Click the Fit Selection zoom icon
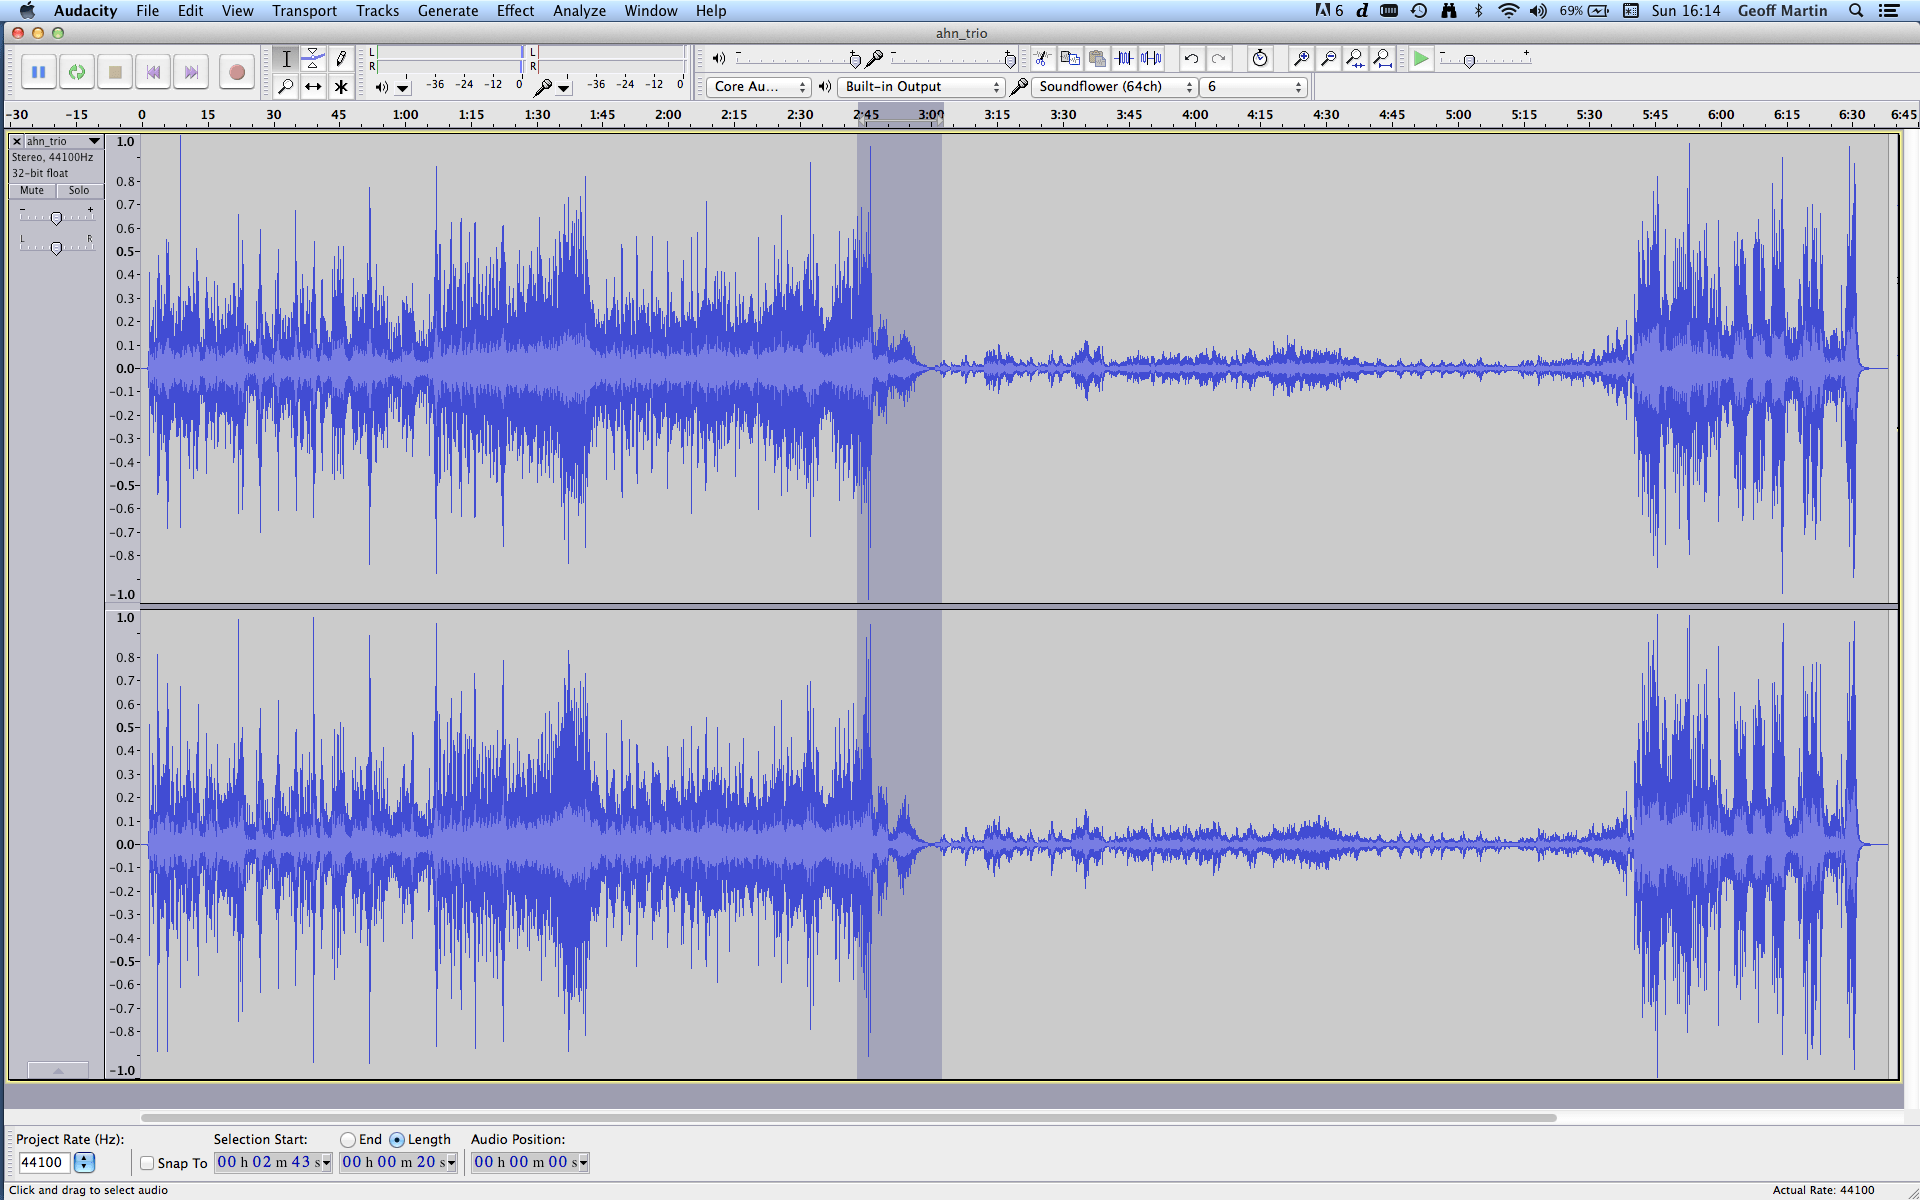 pyautogui.click(x=1355, y=59)
